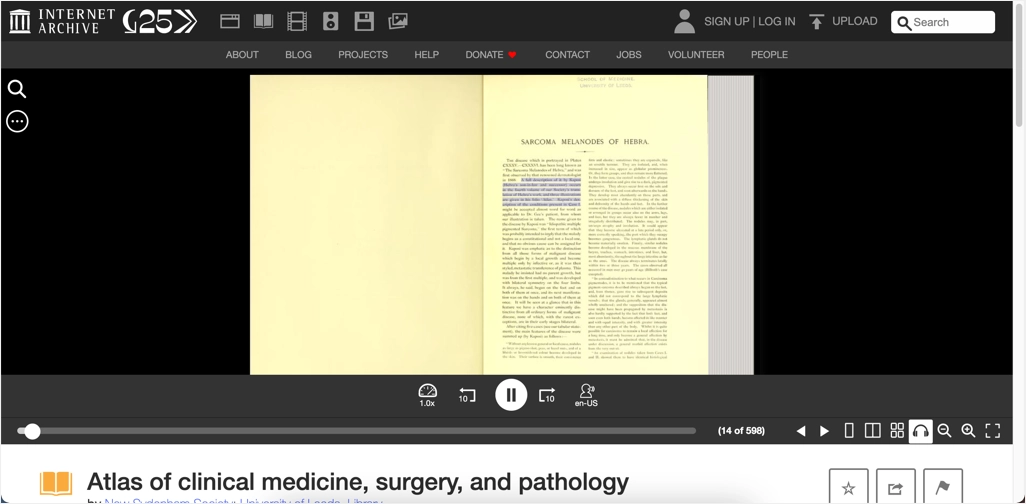Open the HELP menu item
1026x504 pixels.
coord(427,55)
